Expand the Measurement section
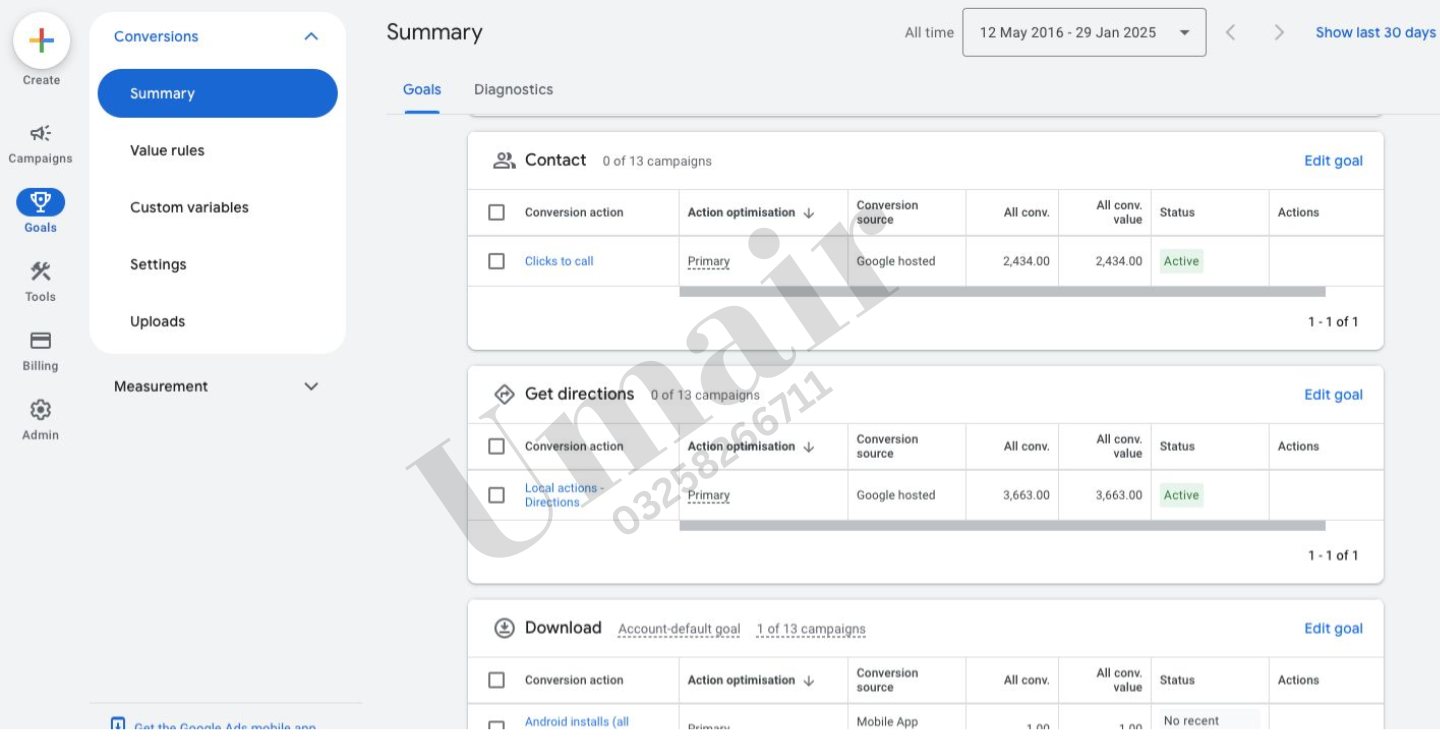 311,386
